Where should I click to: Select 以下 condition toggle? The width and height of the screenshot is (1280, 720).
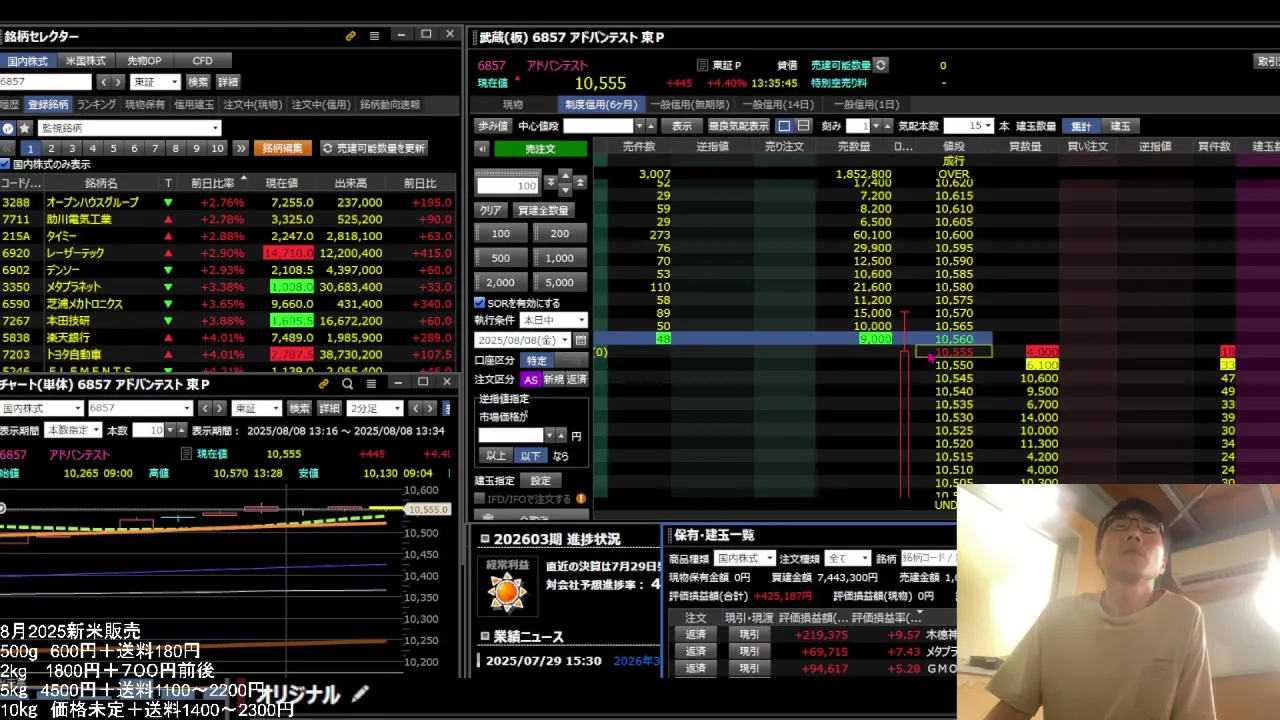[x=530, y=455]
